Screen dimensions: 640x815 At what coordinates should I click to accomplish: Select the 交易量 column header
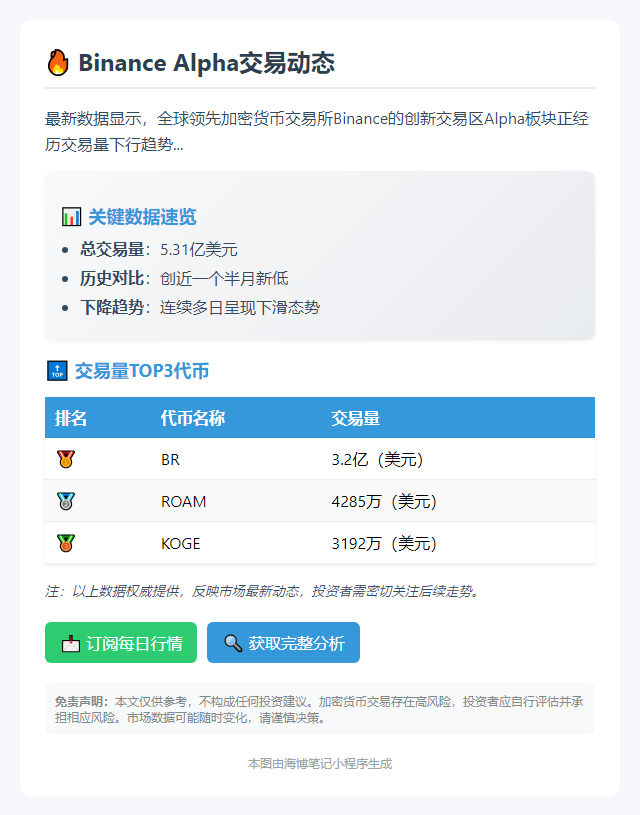(356, 418)
